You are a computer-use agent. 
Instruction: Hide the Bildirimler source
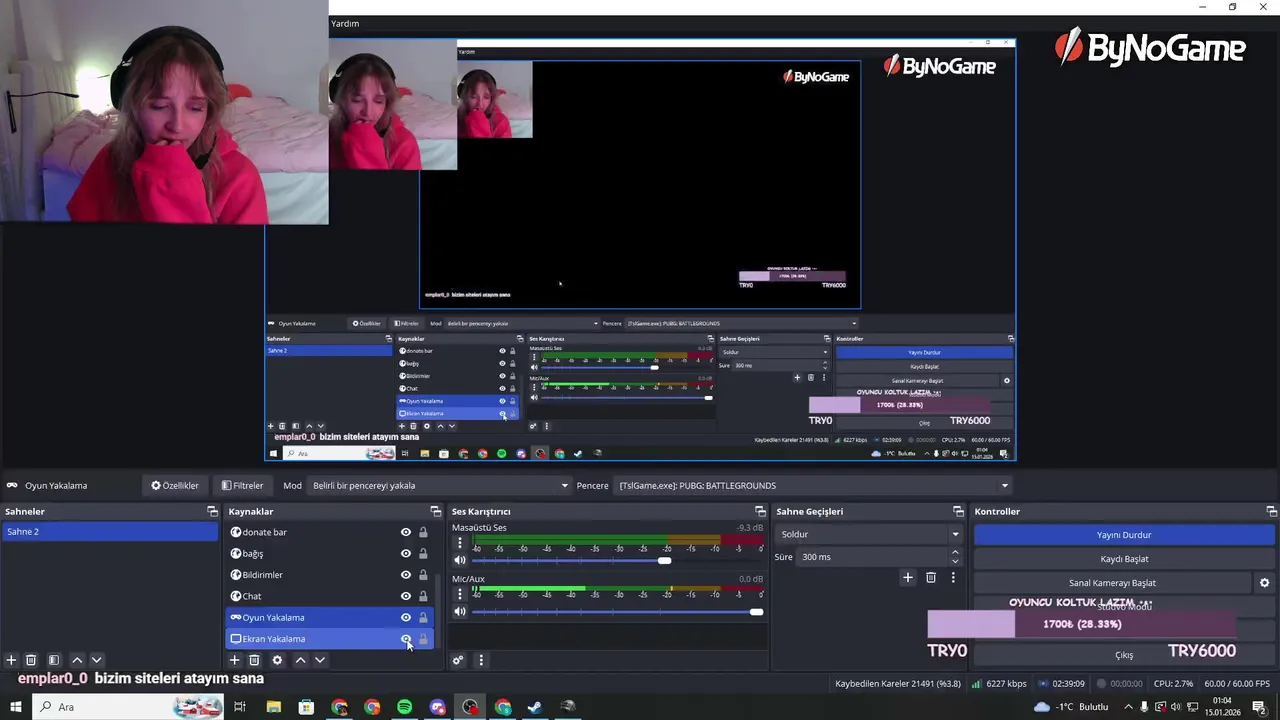pos(406,575)
